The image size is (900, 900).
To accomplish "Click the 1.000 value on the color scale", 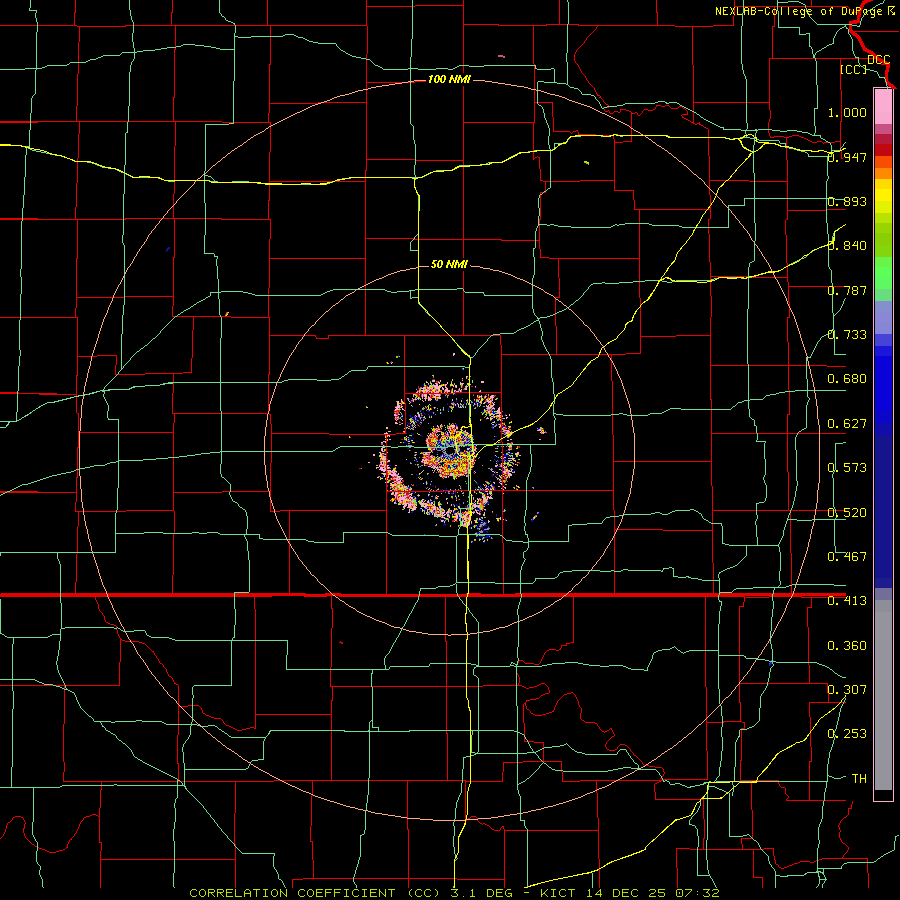I will [x=847, y=112].
